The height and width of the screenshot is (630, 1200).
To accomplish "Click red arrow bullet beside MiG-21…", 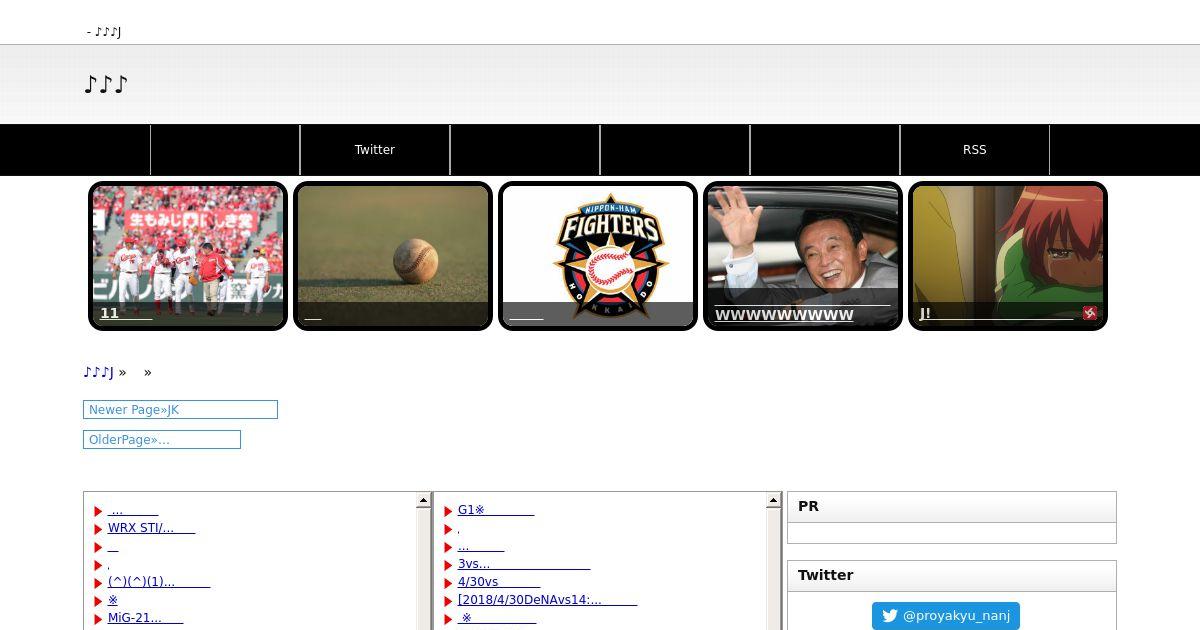I will click(98, 619).
